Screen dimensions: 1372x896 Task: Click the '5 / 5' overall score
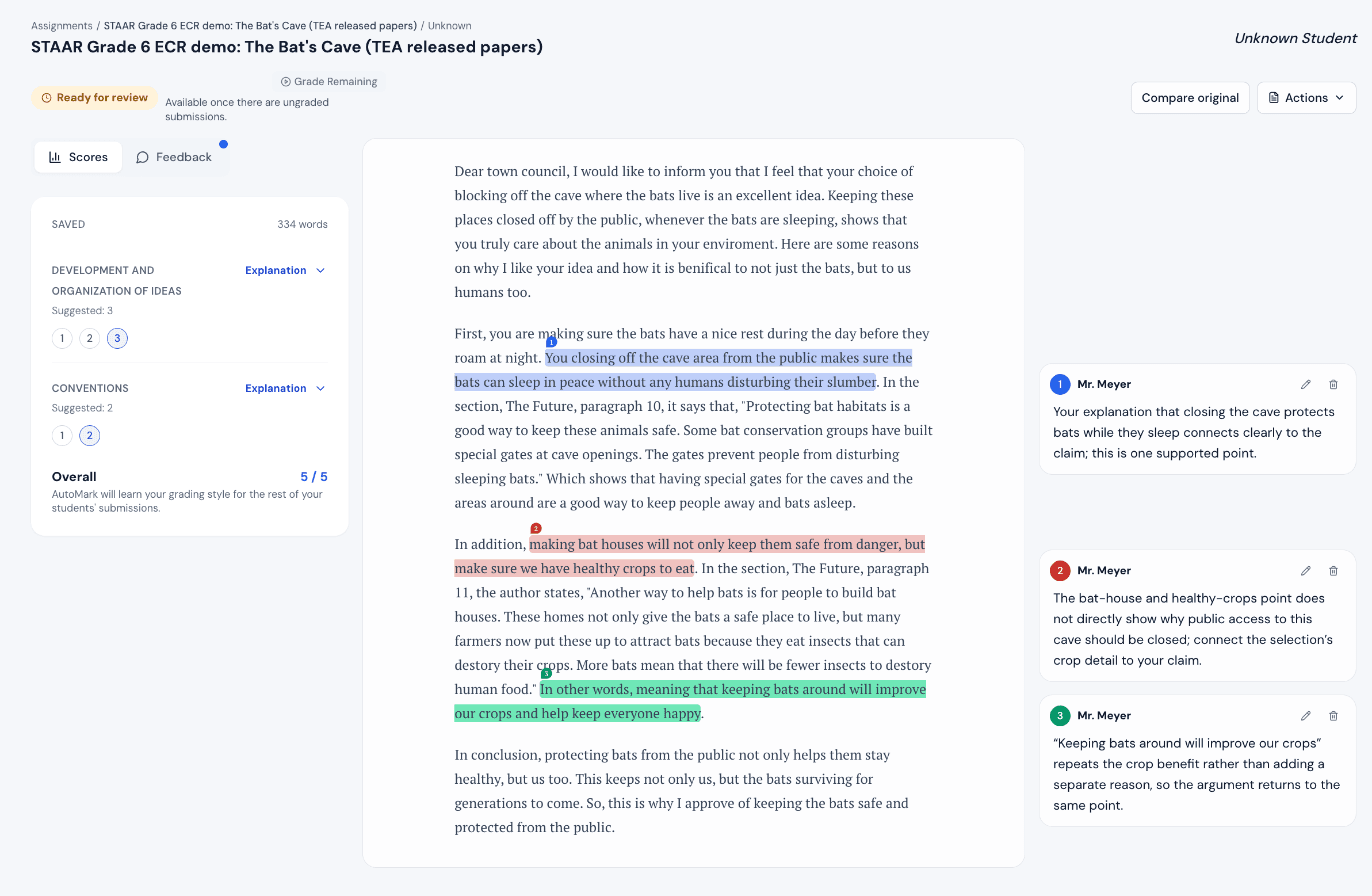pos(314,477)
